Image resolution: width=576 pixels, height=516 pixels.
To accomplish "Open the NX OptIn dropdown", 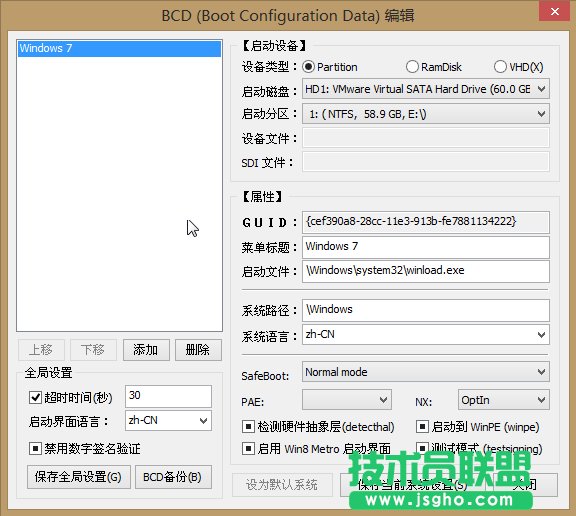I will [x=504, y=400].
